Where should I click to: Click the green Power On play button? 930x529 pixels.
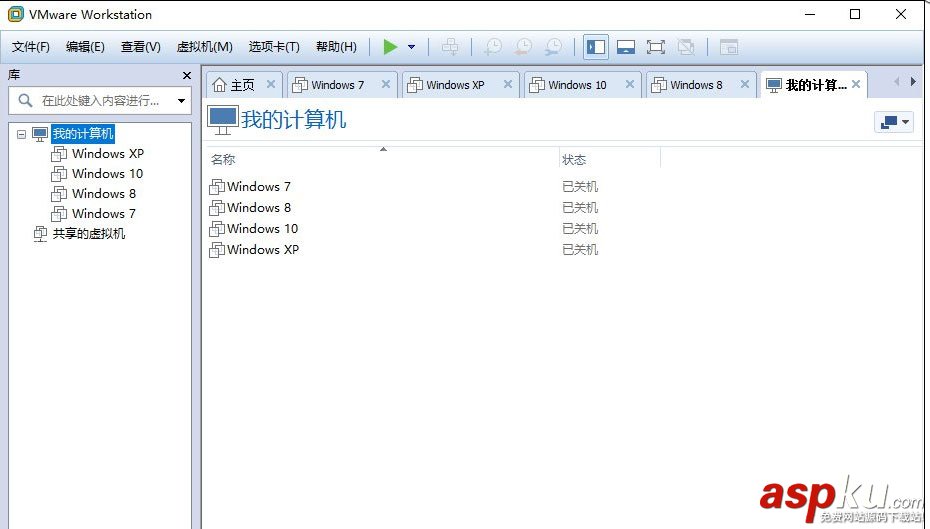coord(390,47)
